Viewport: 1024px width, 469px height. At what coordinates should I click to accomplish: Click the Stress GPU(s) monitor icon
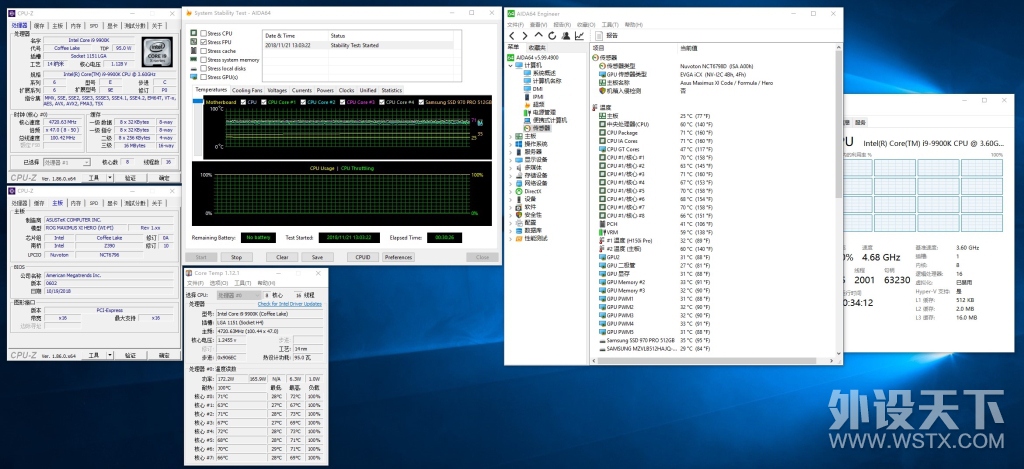[193, 77]
